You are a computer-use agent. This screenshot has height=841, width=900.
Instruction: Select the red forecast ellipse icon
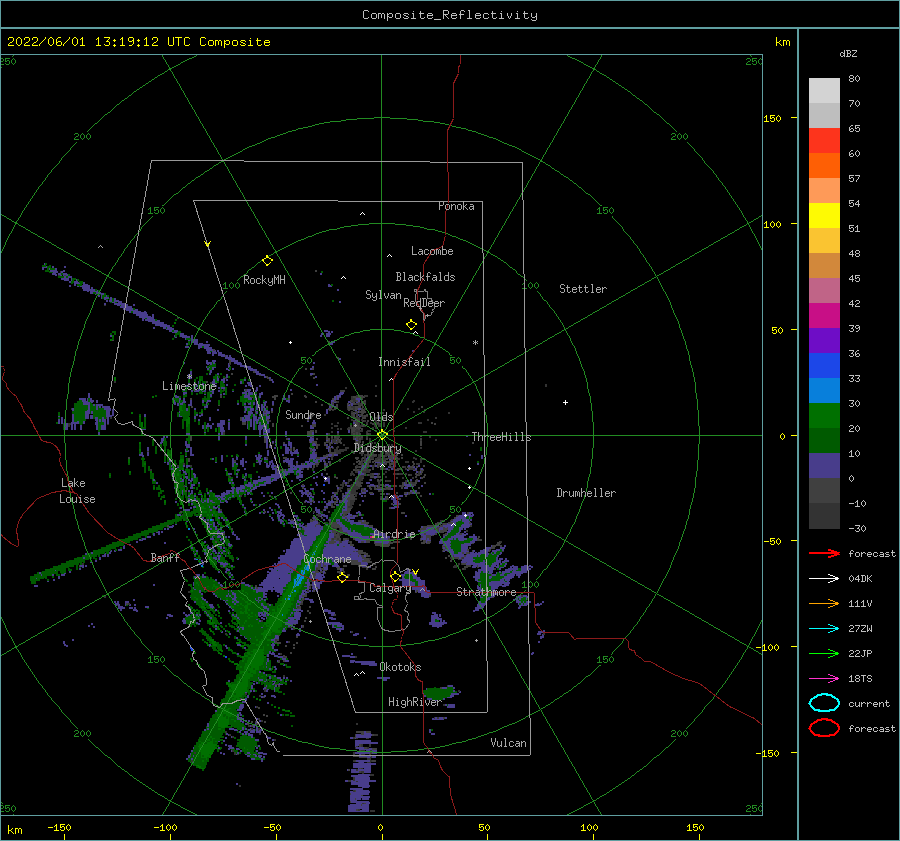[824, 728]
